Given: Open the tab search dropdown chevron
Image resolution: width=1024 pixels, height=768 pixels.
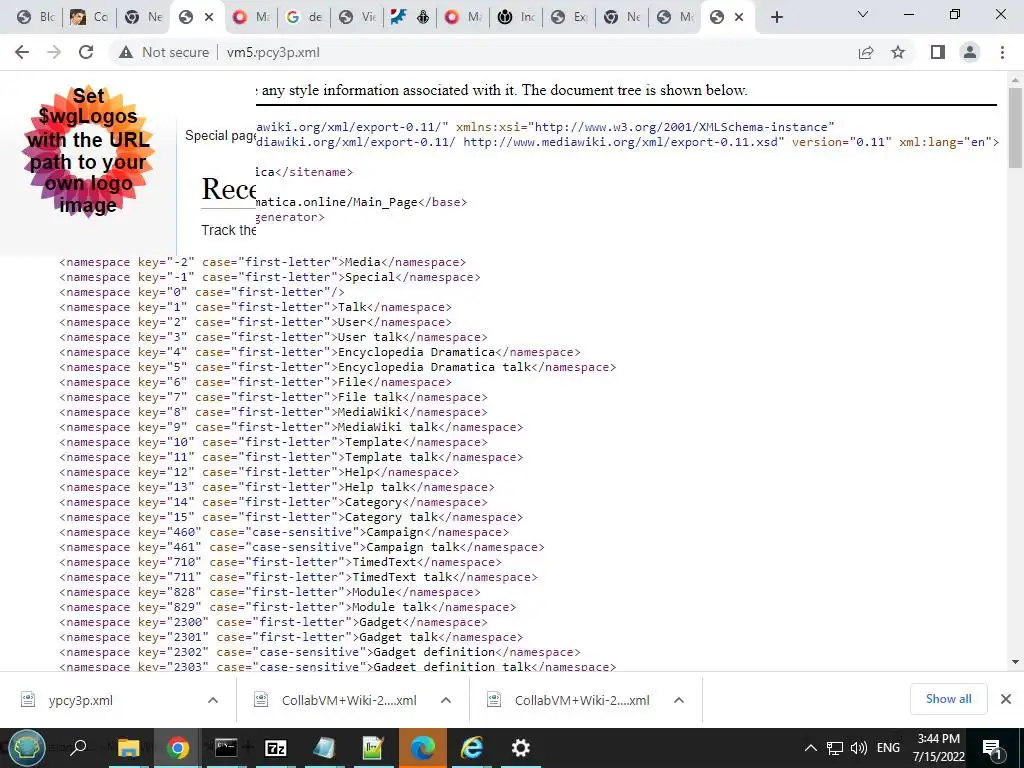Looking at the screenshot, I should point(863,14).
